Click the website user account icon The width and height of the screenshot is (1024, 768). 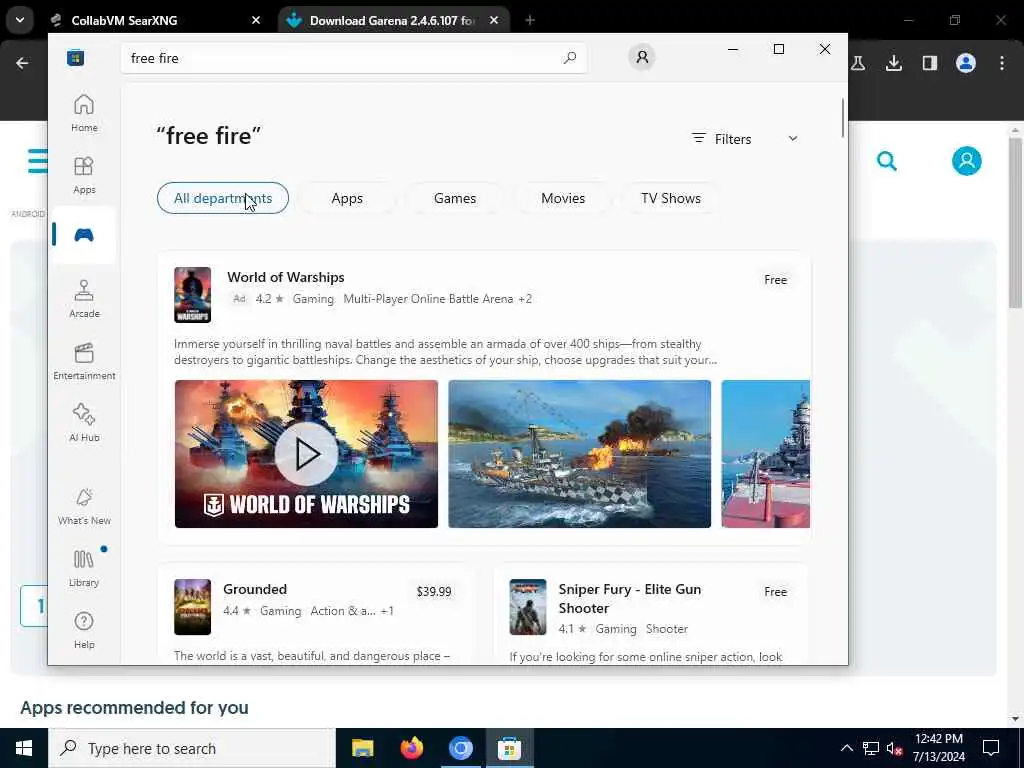pos(967,161)
